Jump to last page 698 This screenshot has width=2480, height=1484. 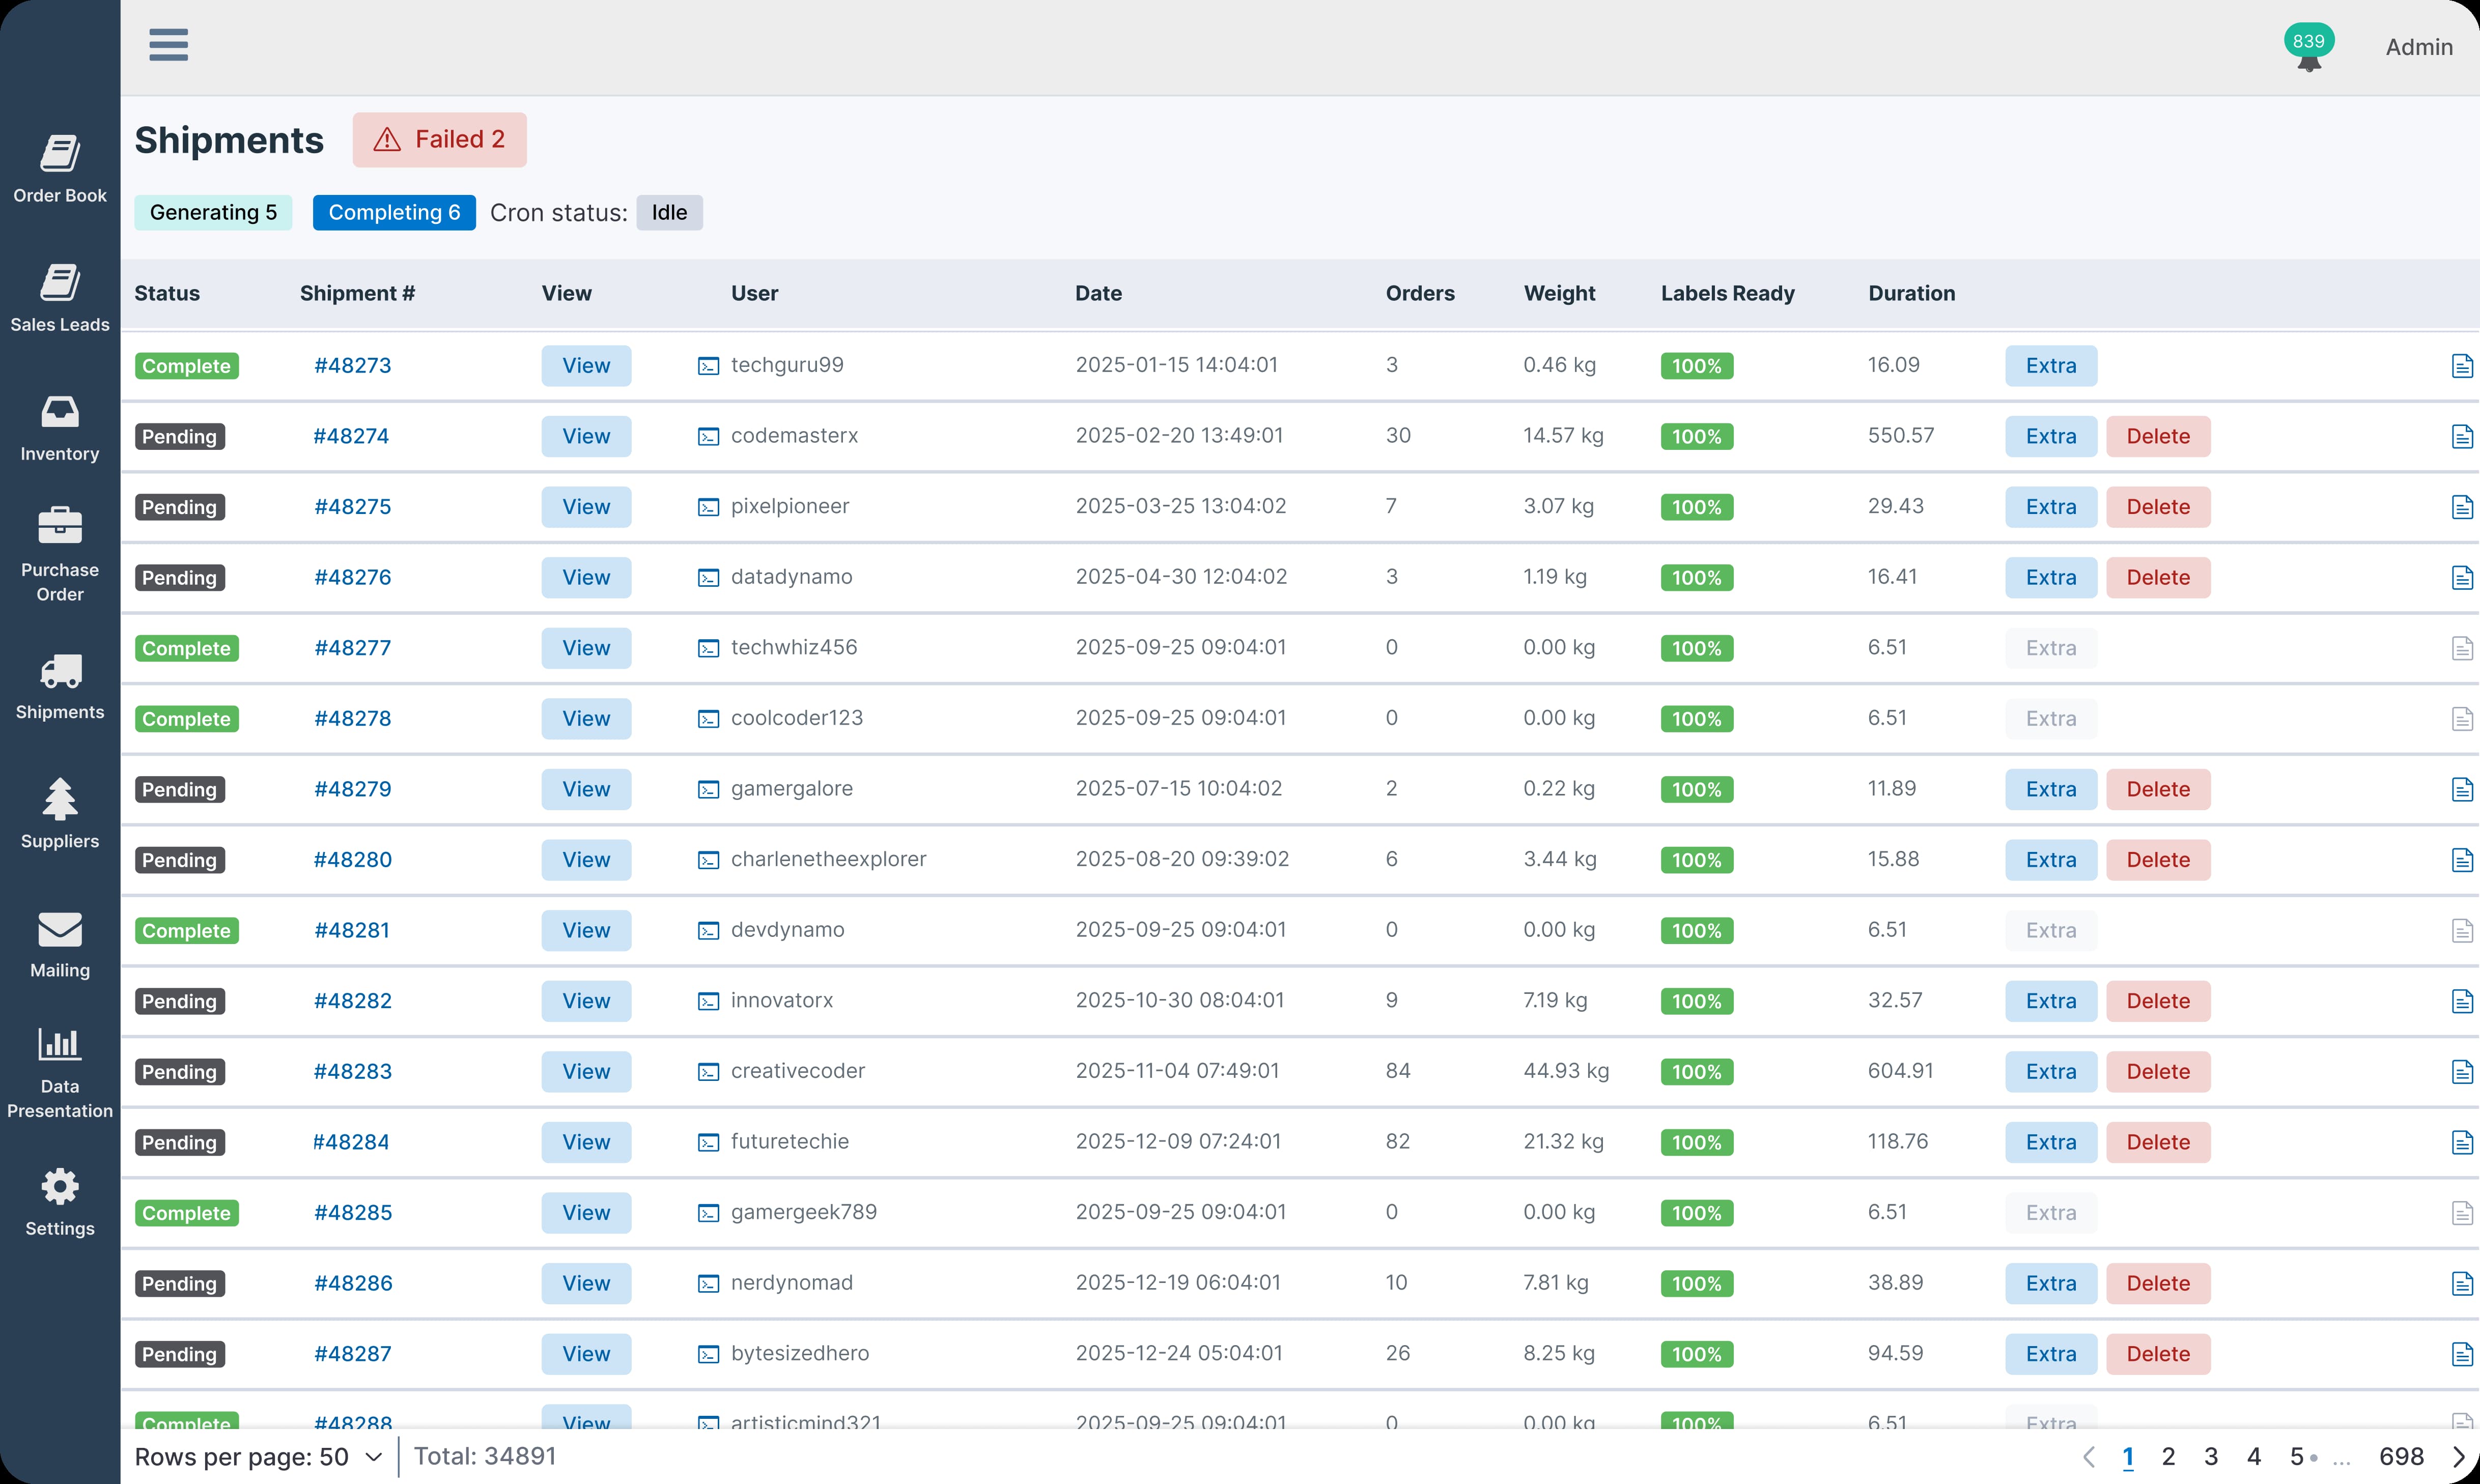2400,1456
